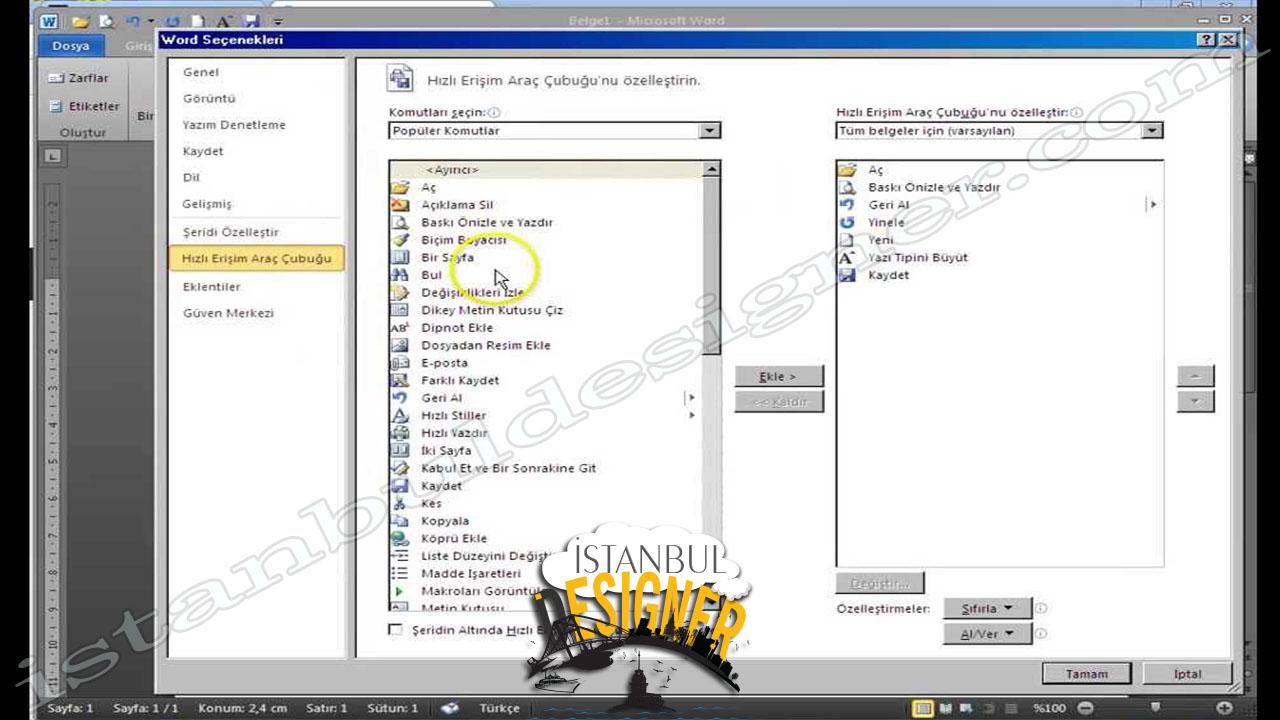Select Geri Al icon in commands list
This screenshot has width=1280, height=720.
pyautogui.click(x=400, y=397)
